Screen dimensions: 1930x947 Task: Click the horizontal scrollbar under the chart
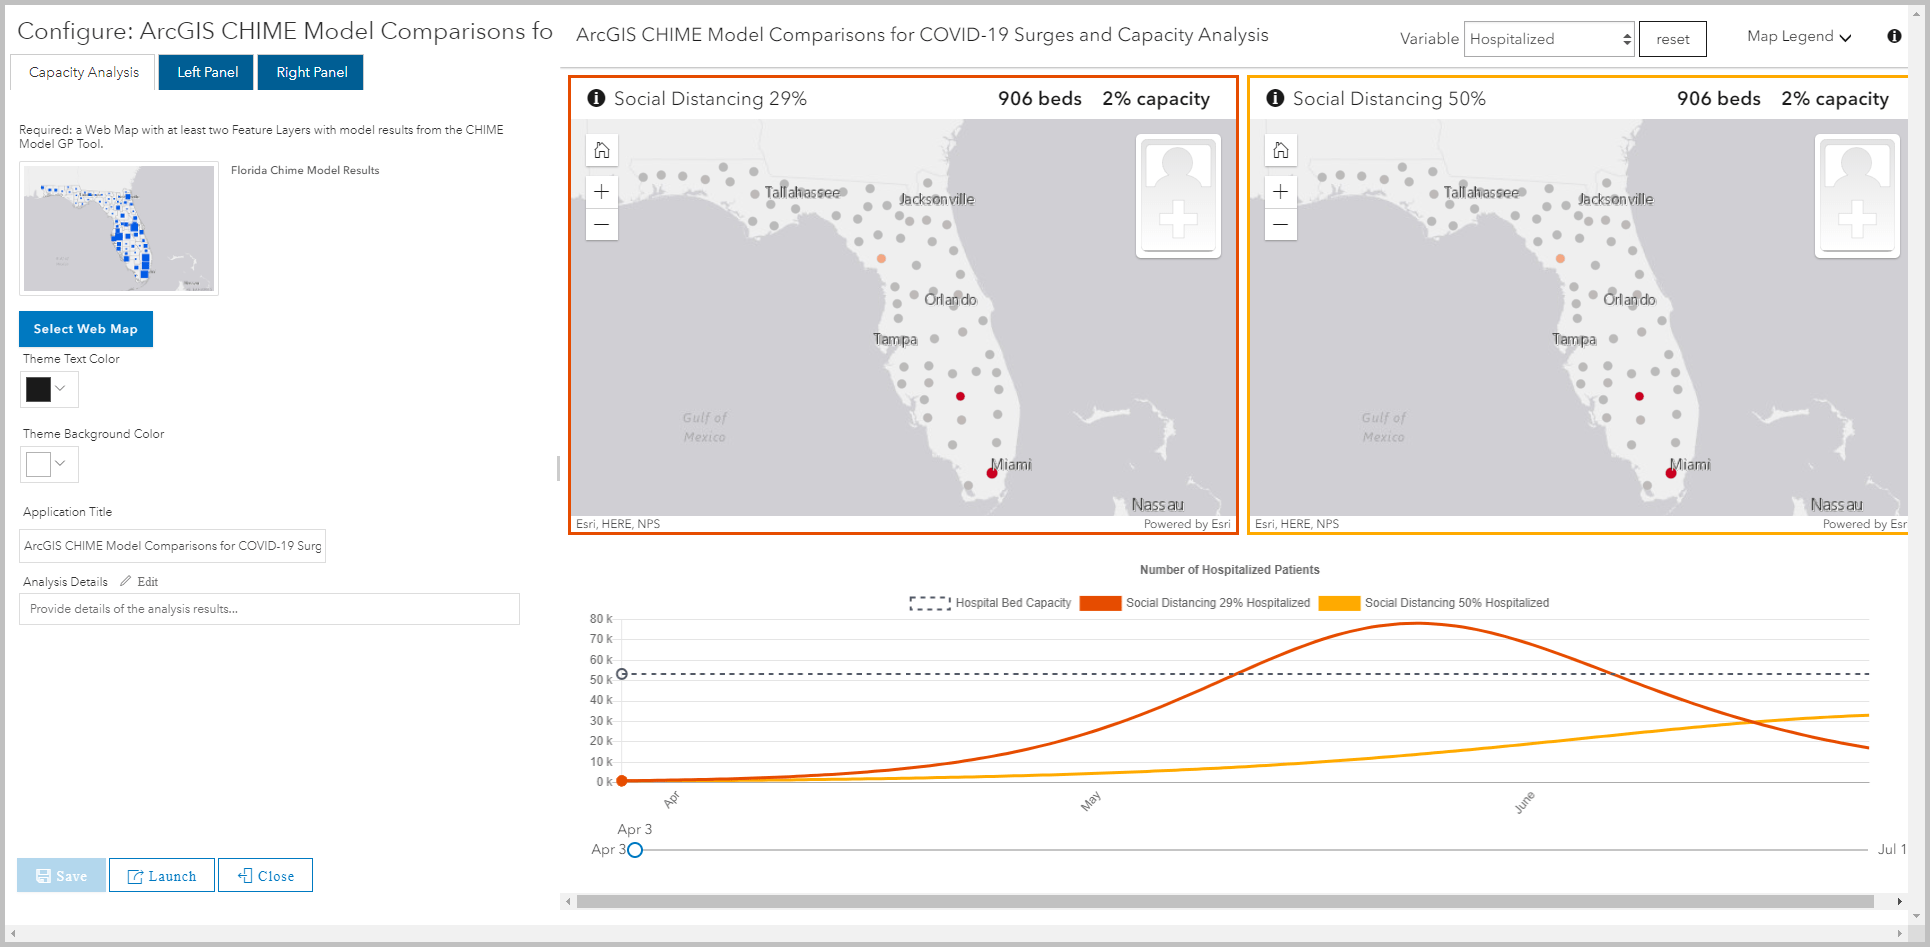point(1225,901)
